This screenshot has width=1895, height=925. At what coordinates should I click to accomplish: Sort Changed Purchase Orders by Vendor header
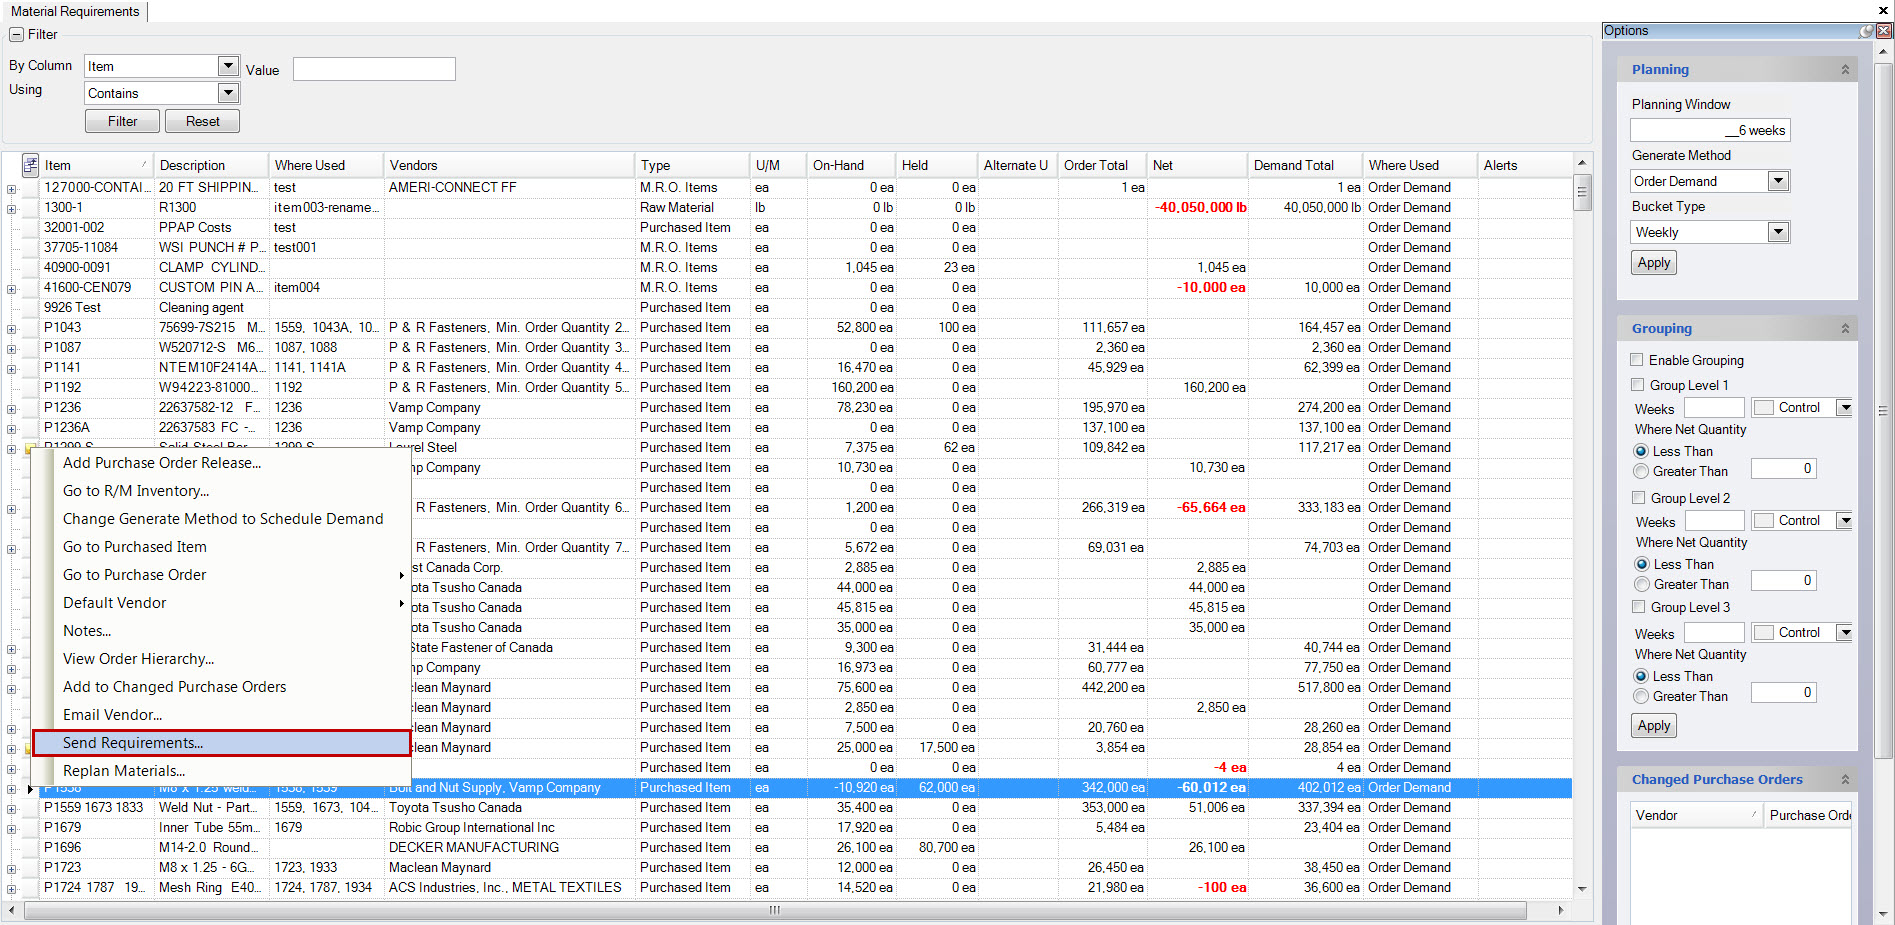[1696, 815]
